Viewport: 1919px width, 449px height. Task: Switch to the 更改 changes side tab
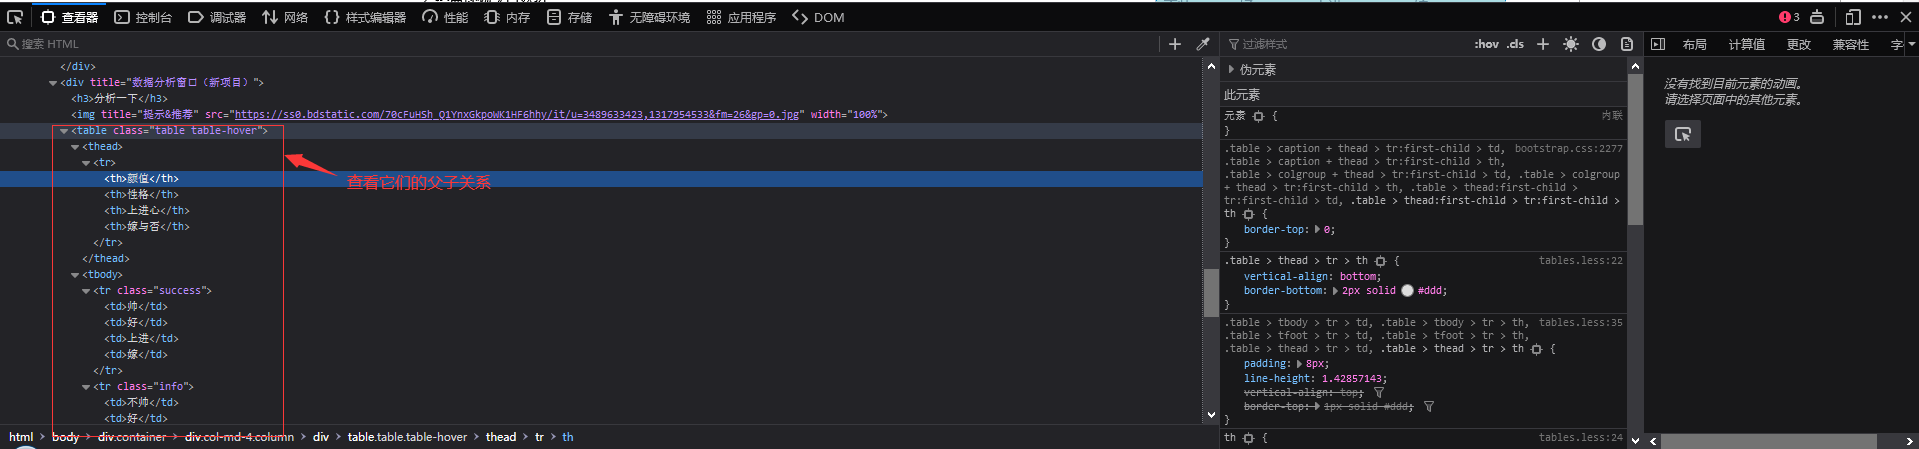[1799, 44]
